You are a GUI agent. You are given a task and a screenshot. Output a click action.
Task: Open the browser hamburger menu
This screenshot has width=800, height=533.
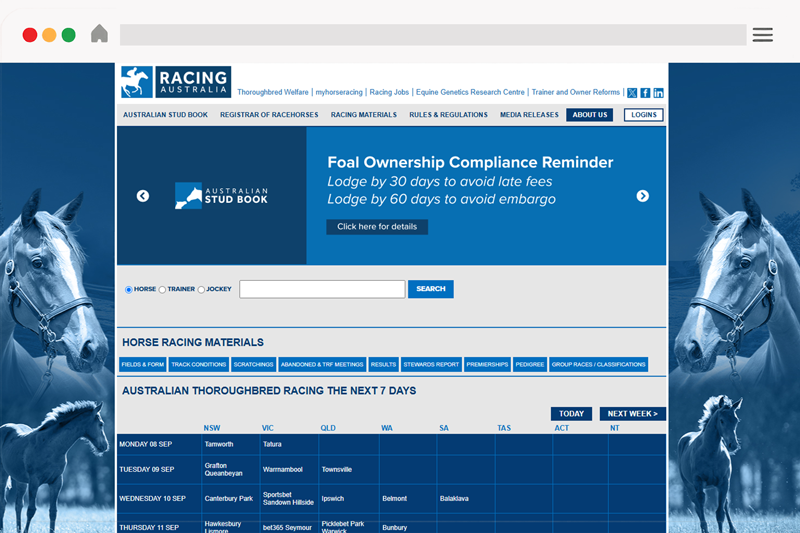tap(762, 35)
